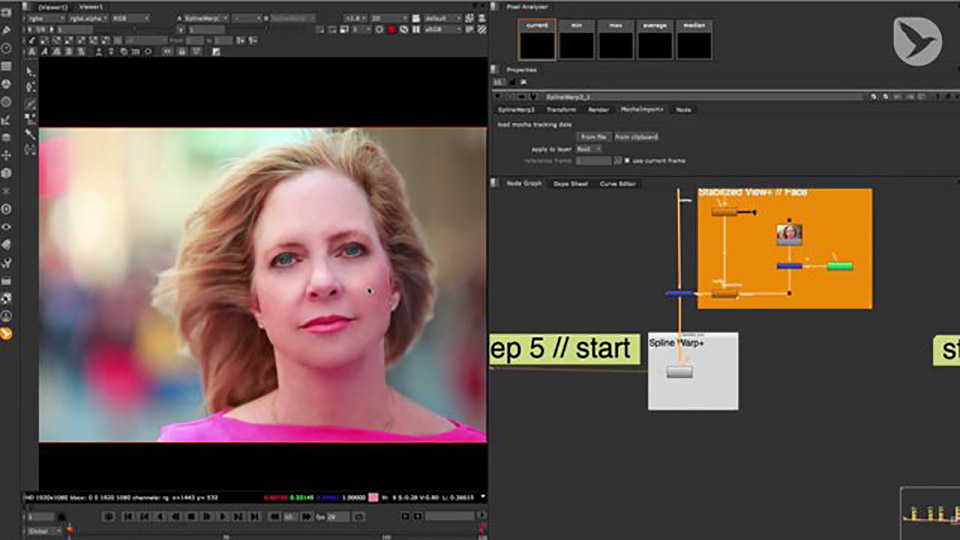Click the Draw nodes pen icon
960x540 pixels.
[6, 29]
